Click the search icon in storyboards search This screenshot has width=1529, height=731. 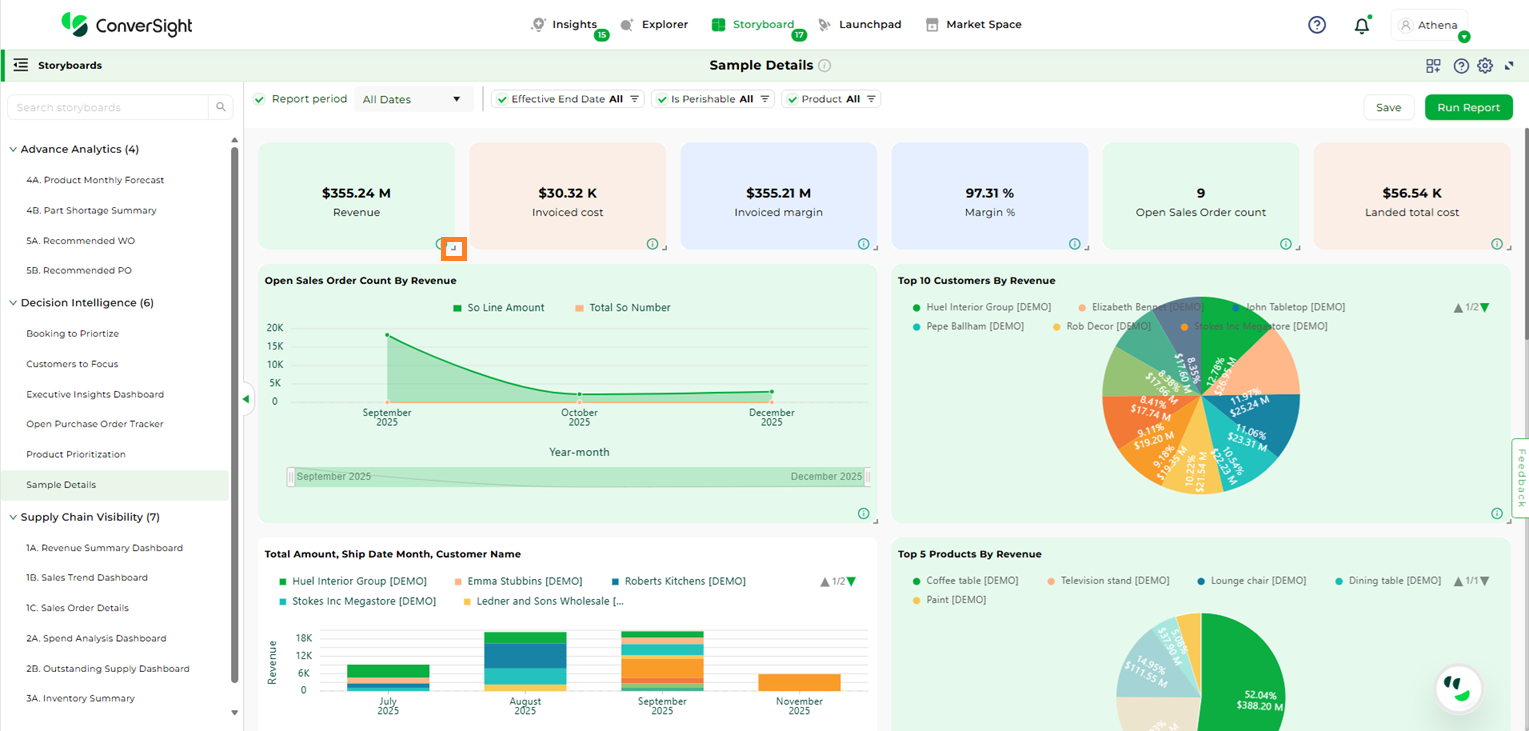tap(221, 108)
